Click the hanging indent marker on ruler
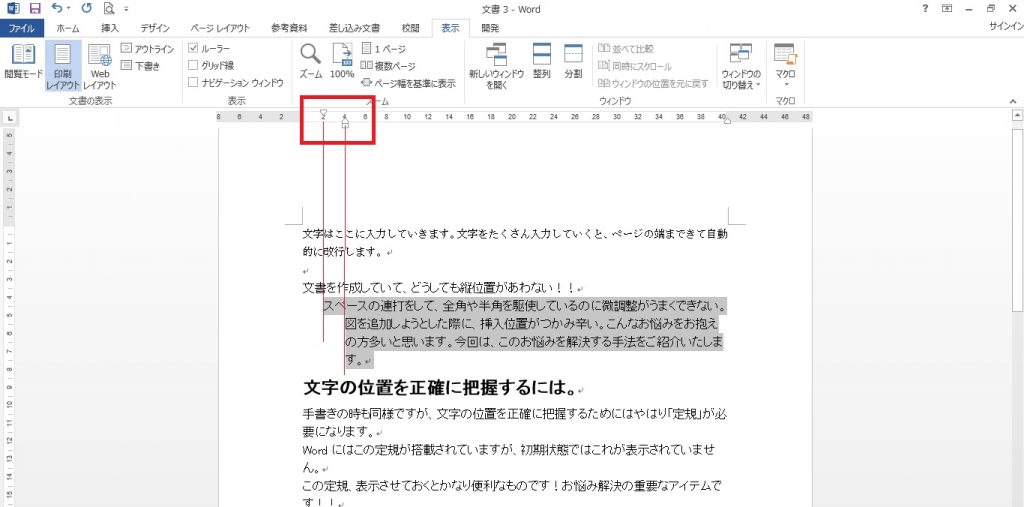The width and height of the screenshot is (1024, 507). (345, 122)
